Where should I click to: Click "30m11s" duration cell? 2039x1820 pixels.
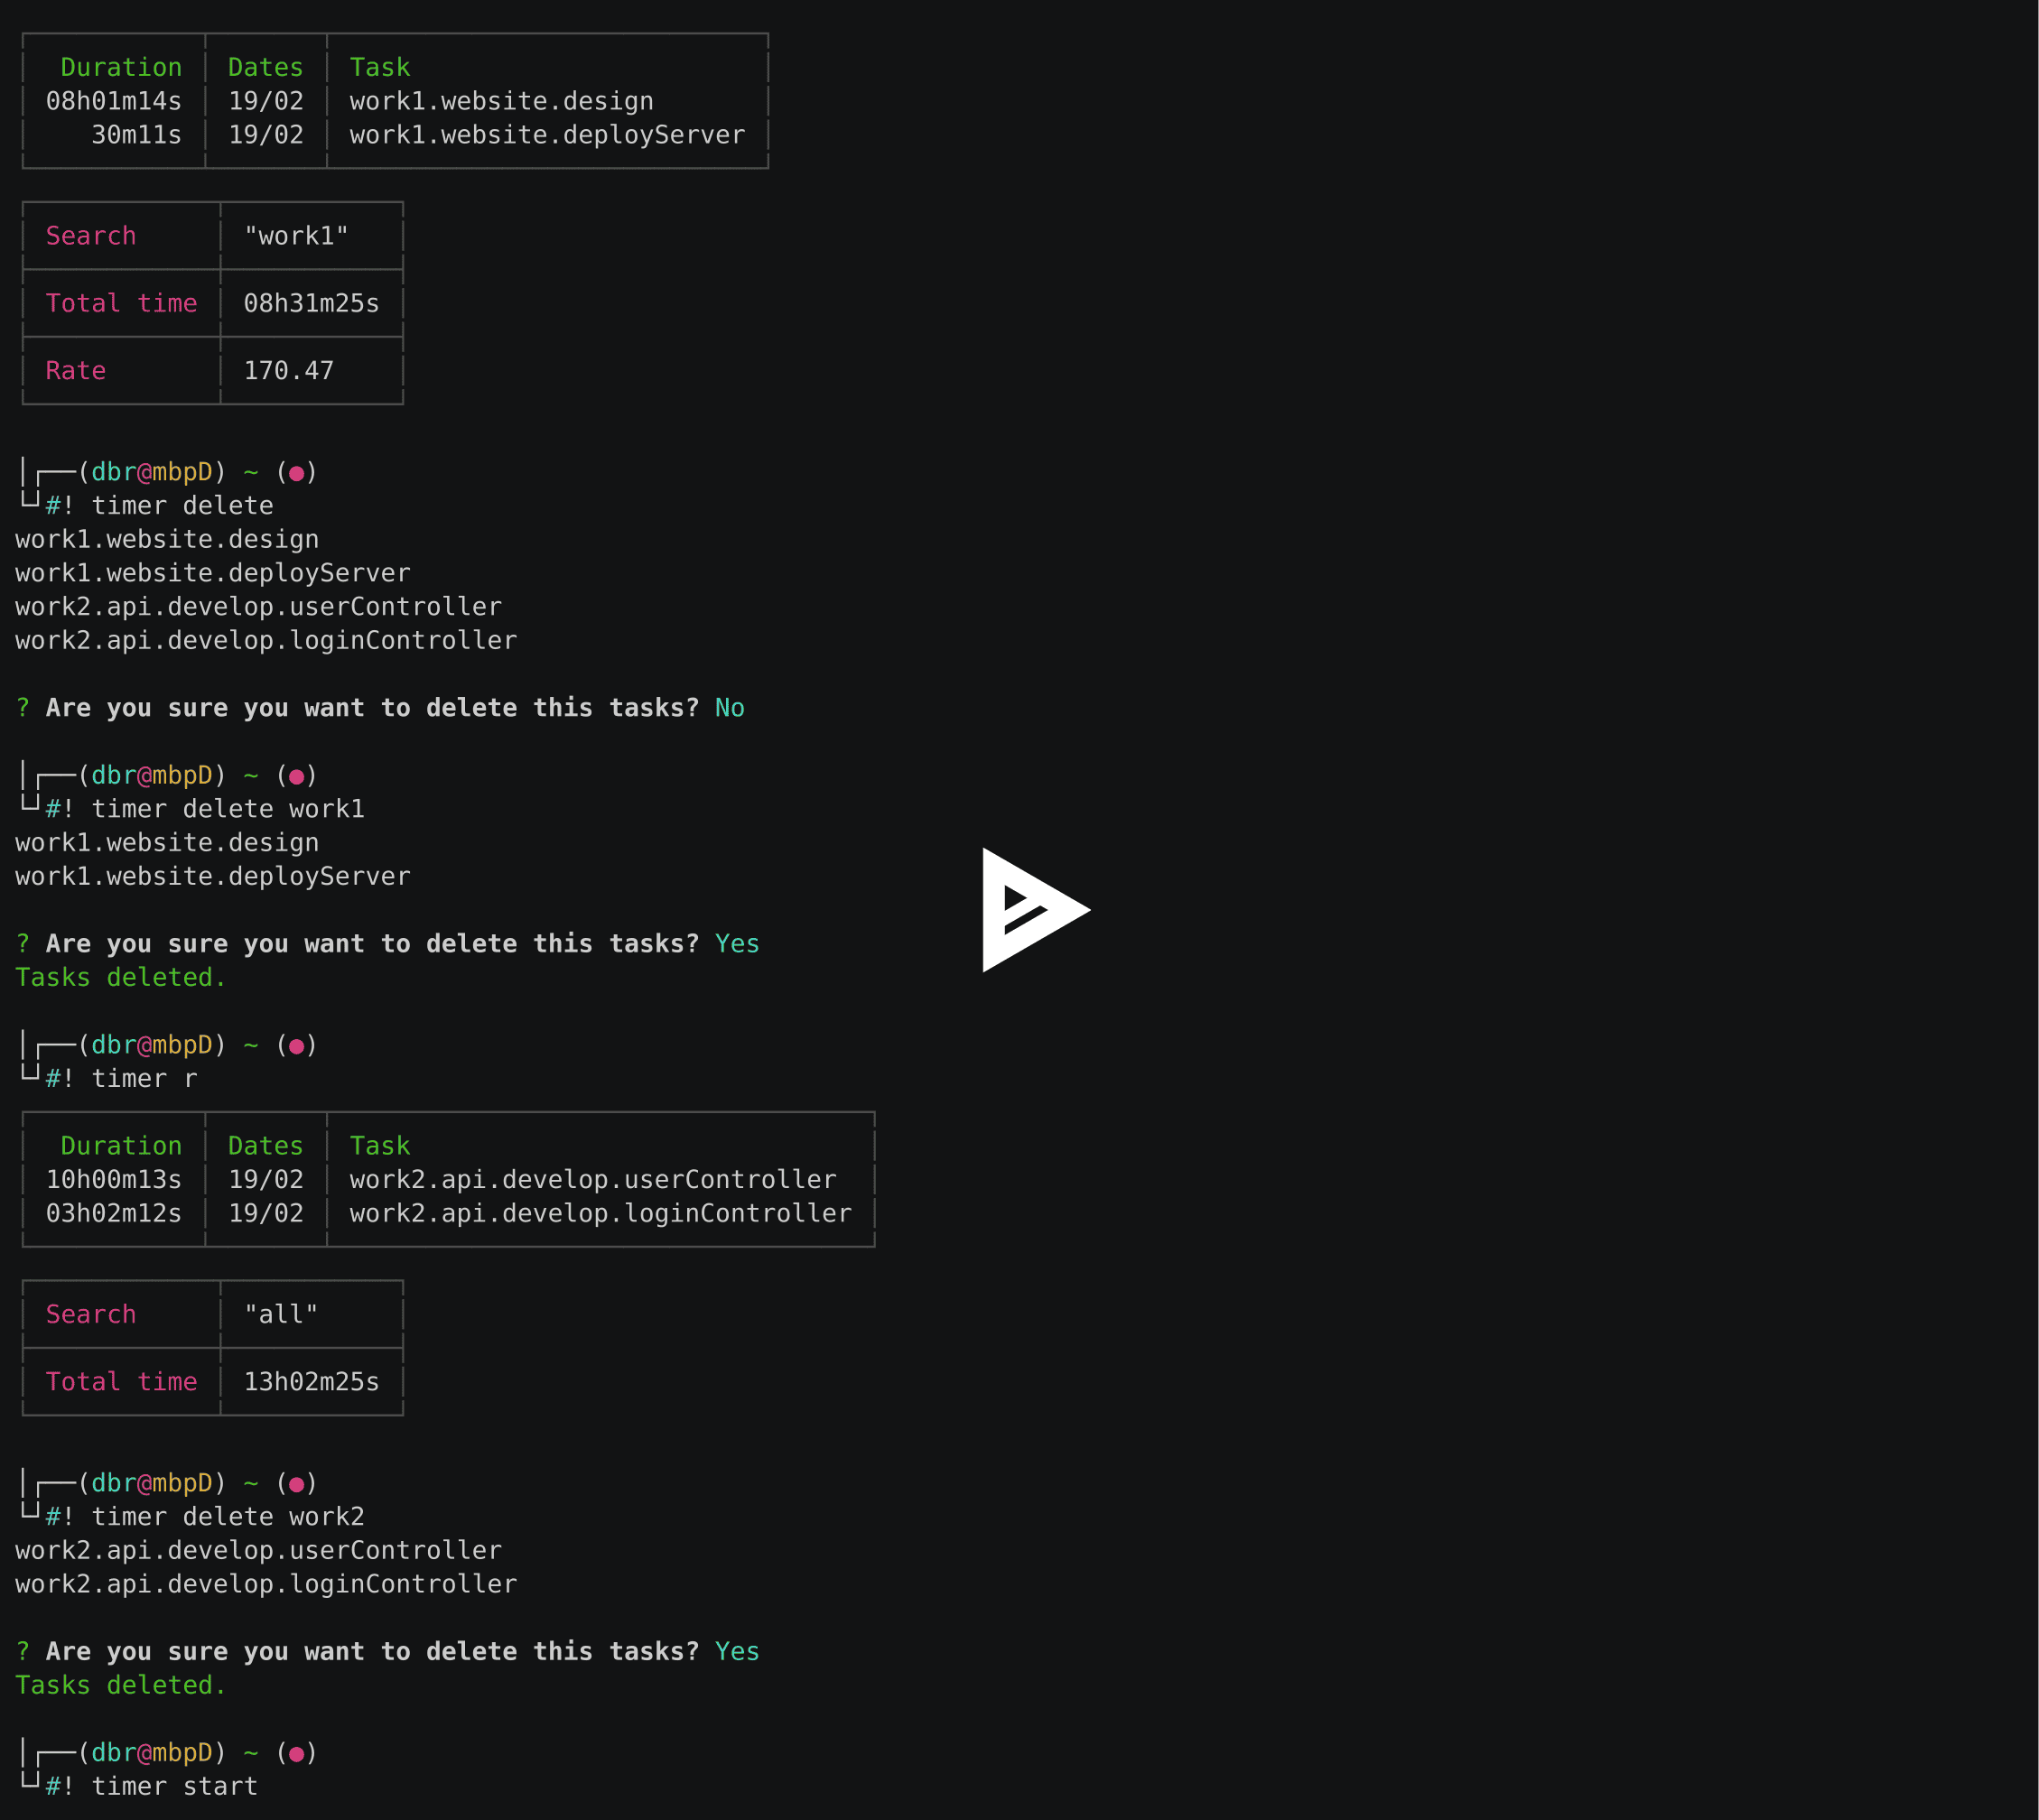coord(137,135)
